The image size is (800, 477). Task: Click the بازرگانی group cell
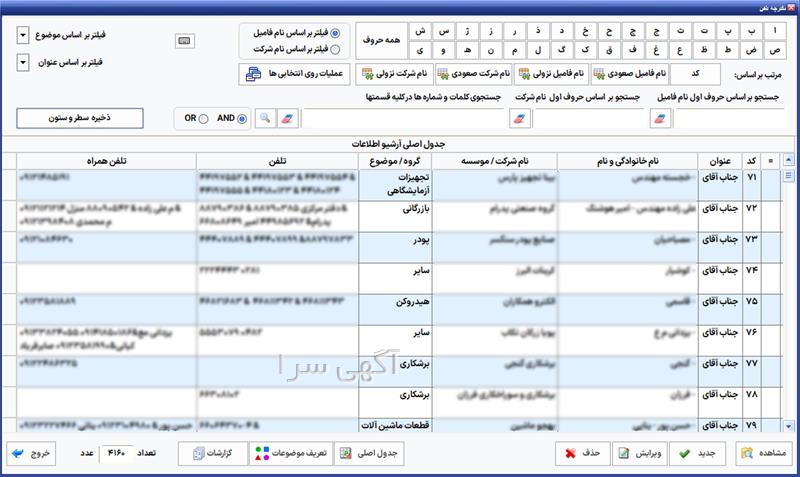click(395, 216)
